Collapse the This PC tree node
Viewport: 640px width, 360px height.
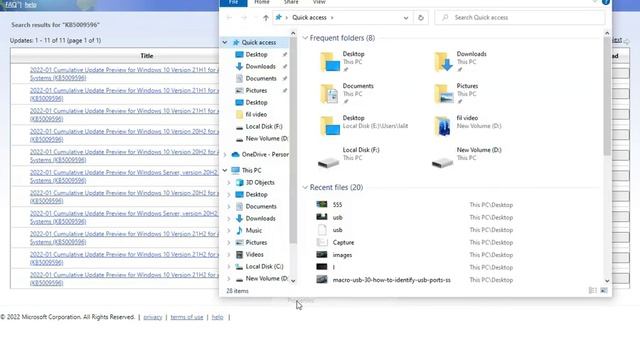pyautogui.click(x=225, y=171)
